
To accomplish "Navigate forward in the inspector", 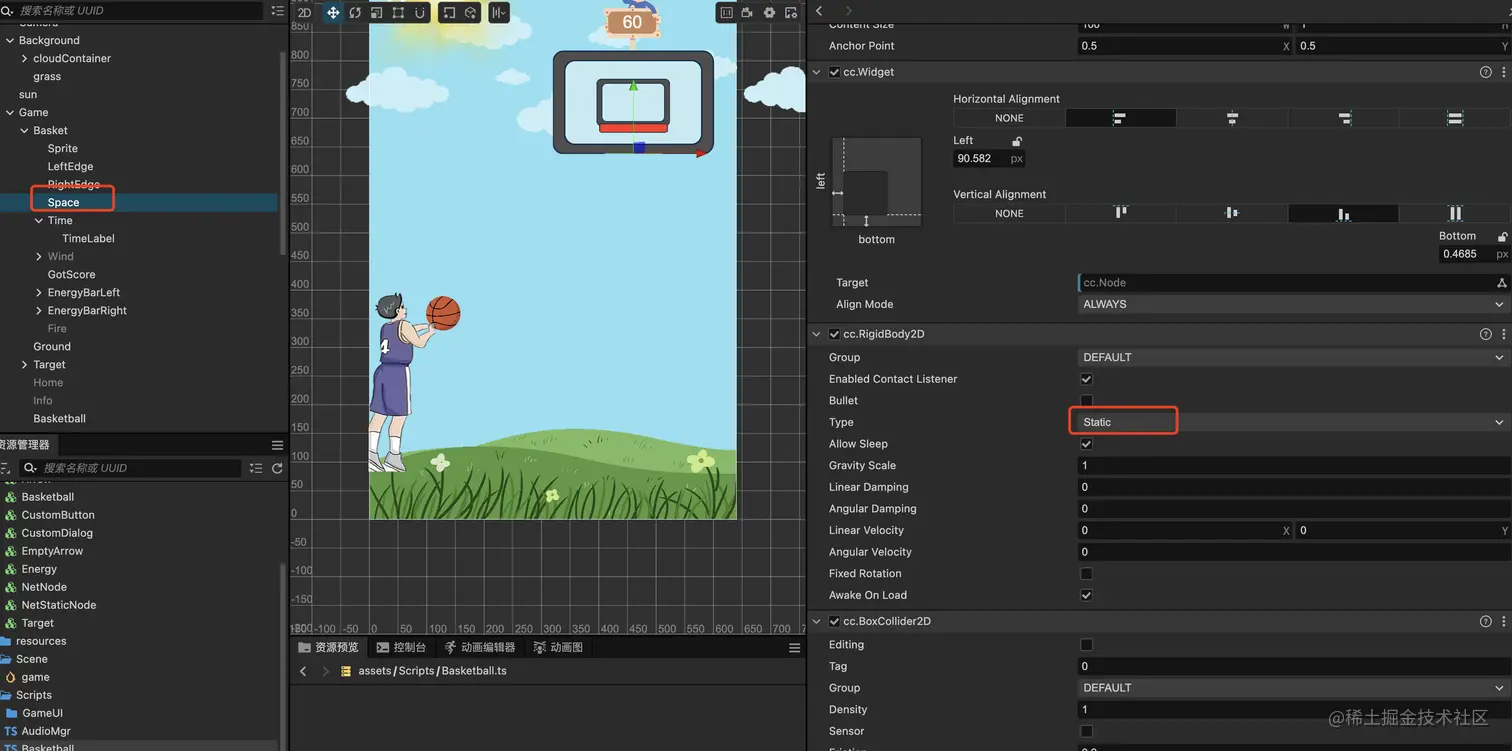I will tap(848, 10).
